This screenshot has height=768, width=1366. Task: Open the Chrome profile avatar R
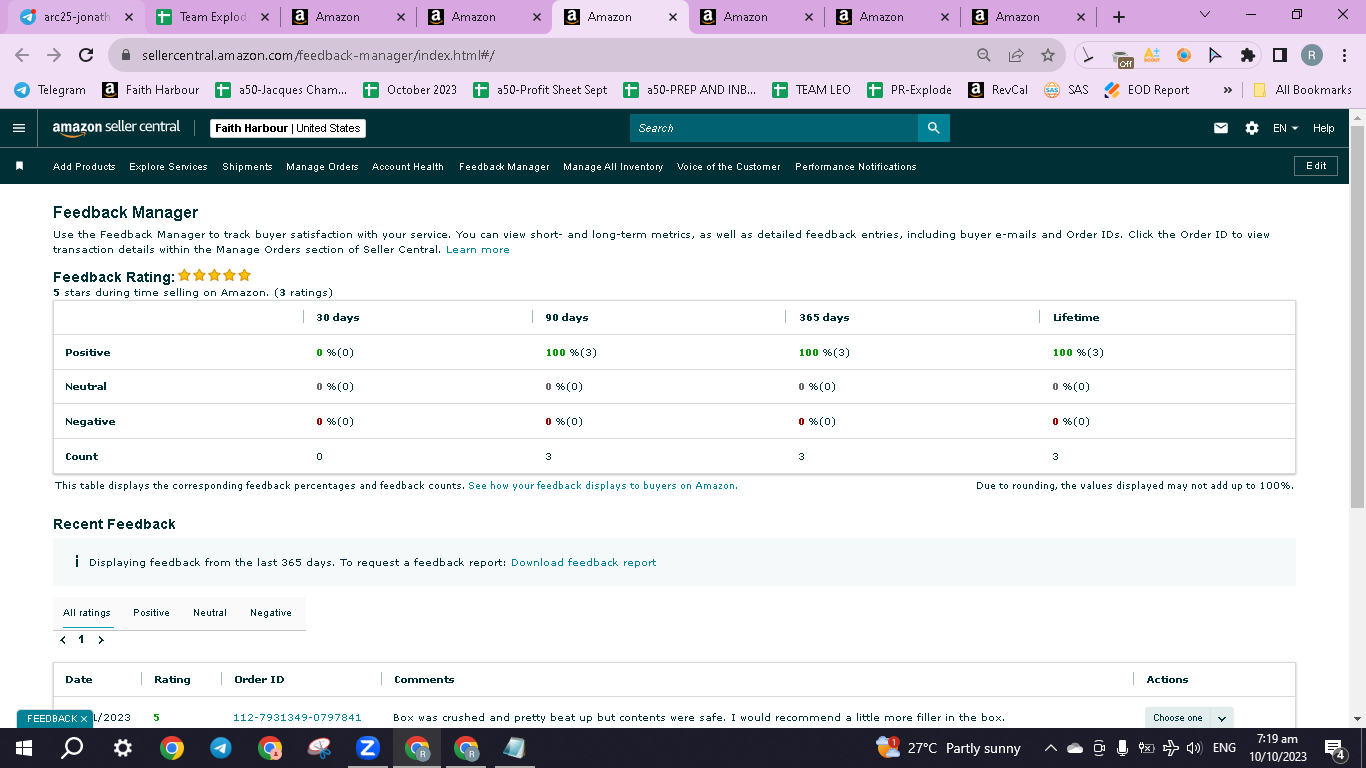(1312, 55)
